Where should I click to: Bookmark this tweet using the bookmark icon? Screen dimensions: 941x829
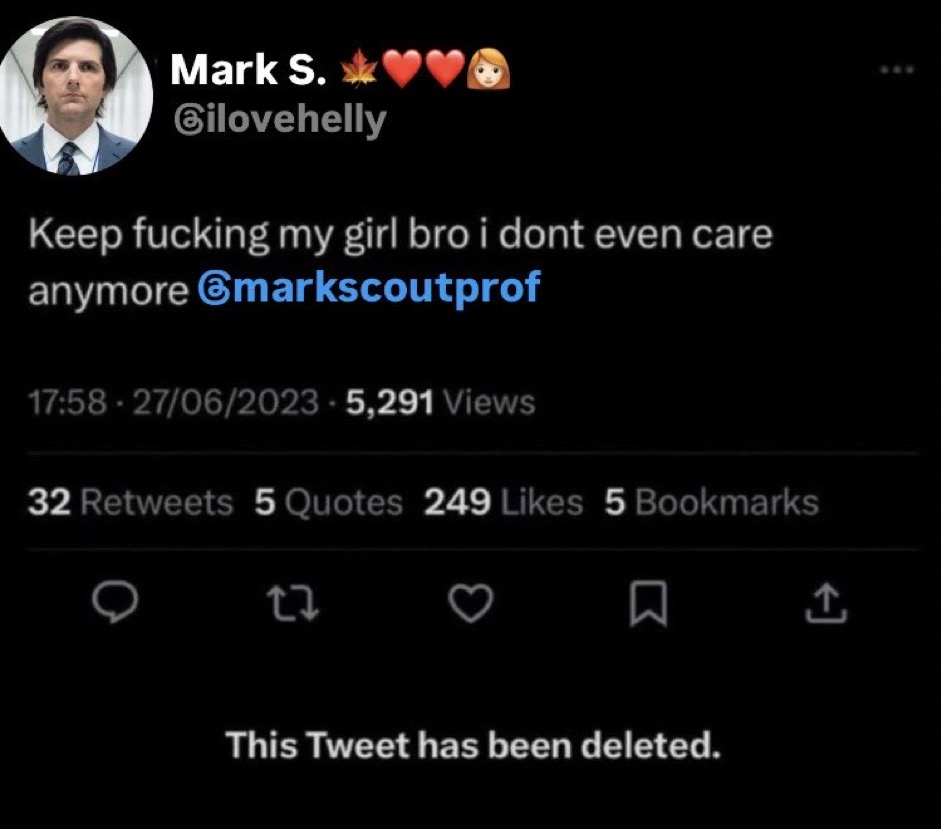pyautogui.click(x=649, y=605)
